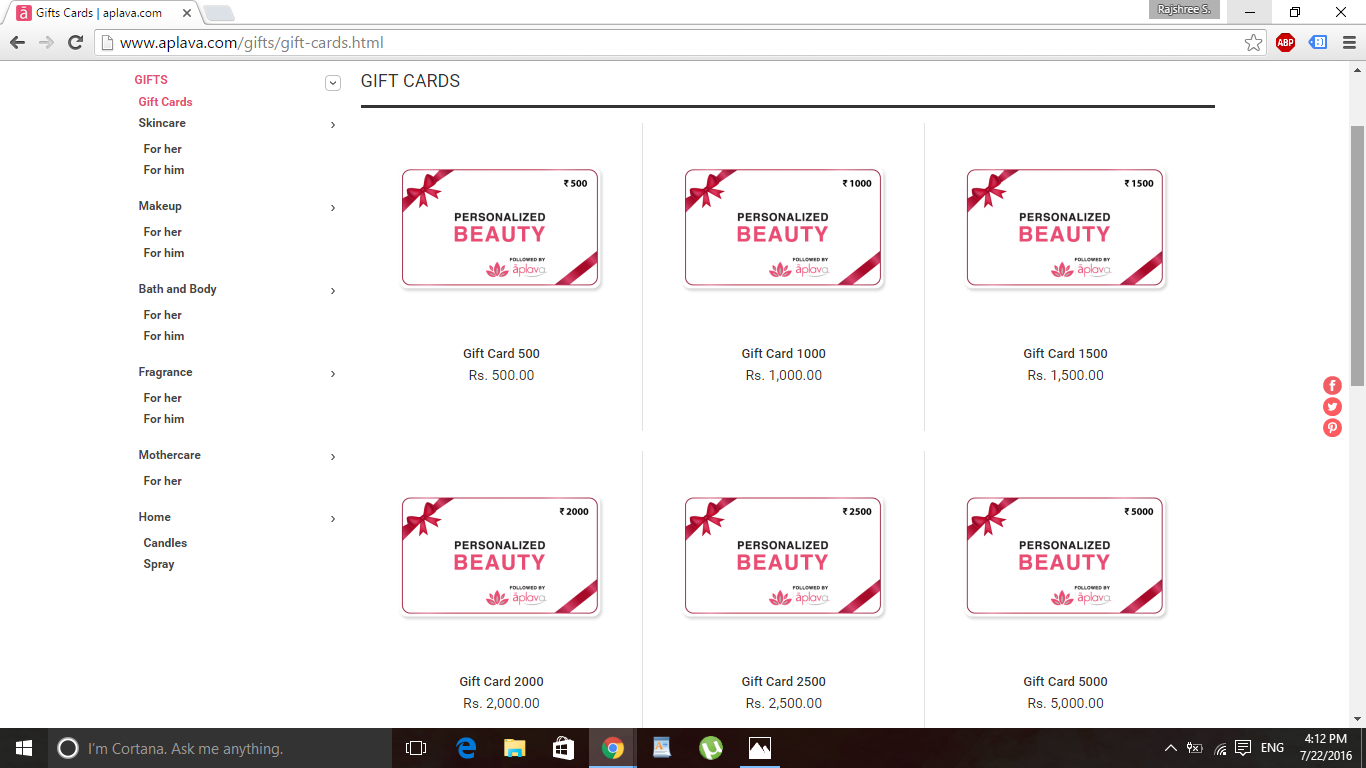The width and height of the screenshot is (1366, 768).
Task: Click the Gift Card 5000 thumbnail
Action: (1065, 556)
